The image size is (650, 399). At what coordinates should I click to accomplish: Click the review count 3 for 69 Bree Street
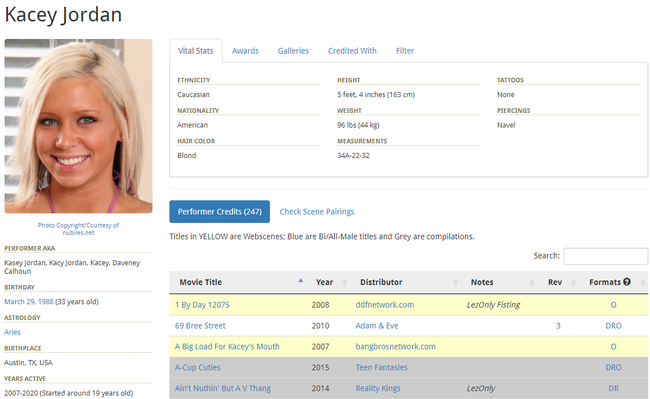(558, 326)
